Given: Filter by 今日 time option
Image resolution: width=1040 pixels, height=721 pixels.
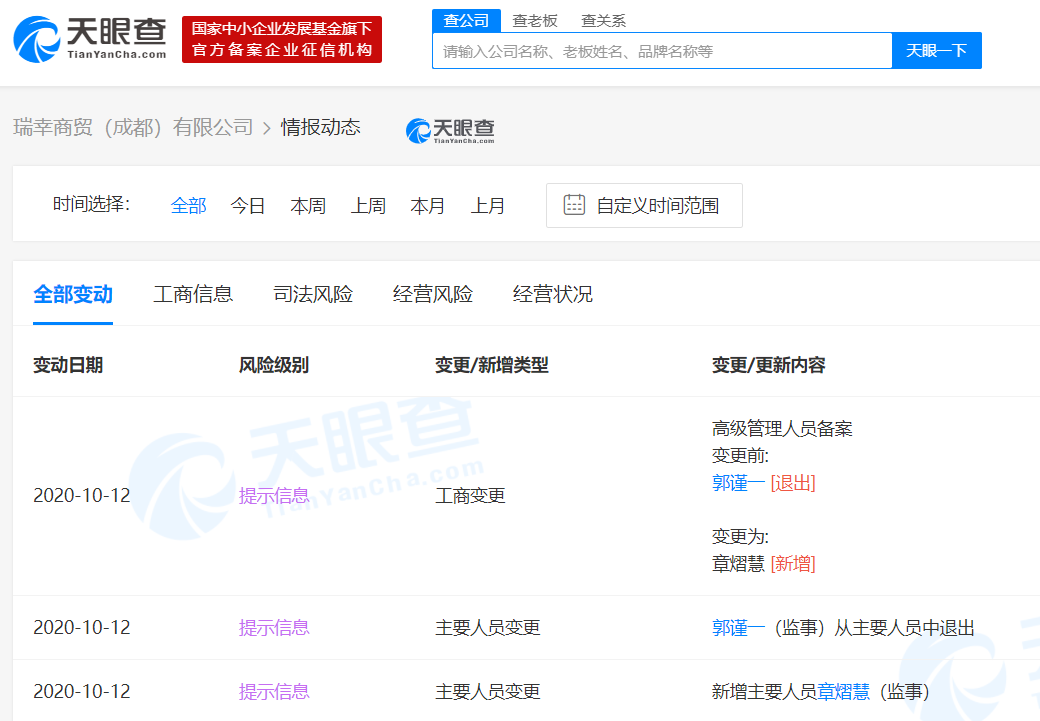Looking at the screenshot, I should 248,205.
